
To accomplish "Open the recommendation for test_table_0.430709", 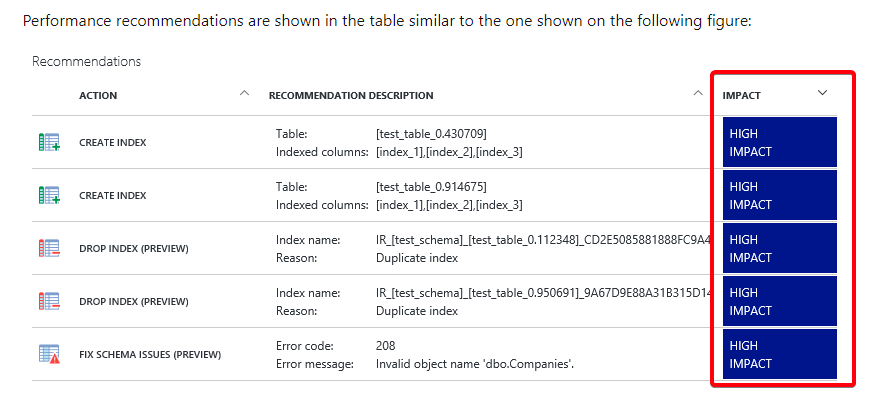I will (x=373, y=142).
